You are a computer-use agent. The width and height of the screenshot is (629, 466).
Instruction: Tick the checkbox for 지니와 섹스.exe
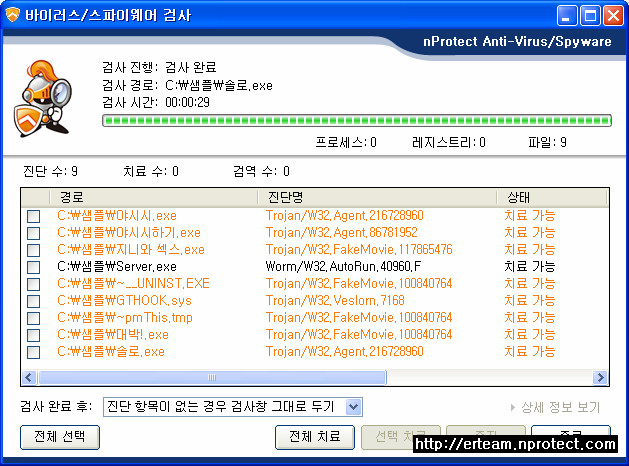click(34, 250)
